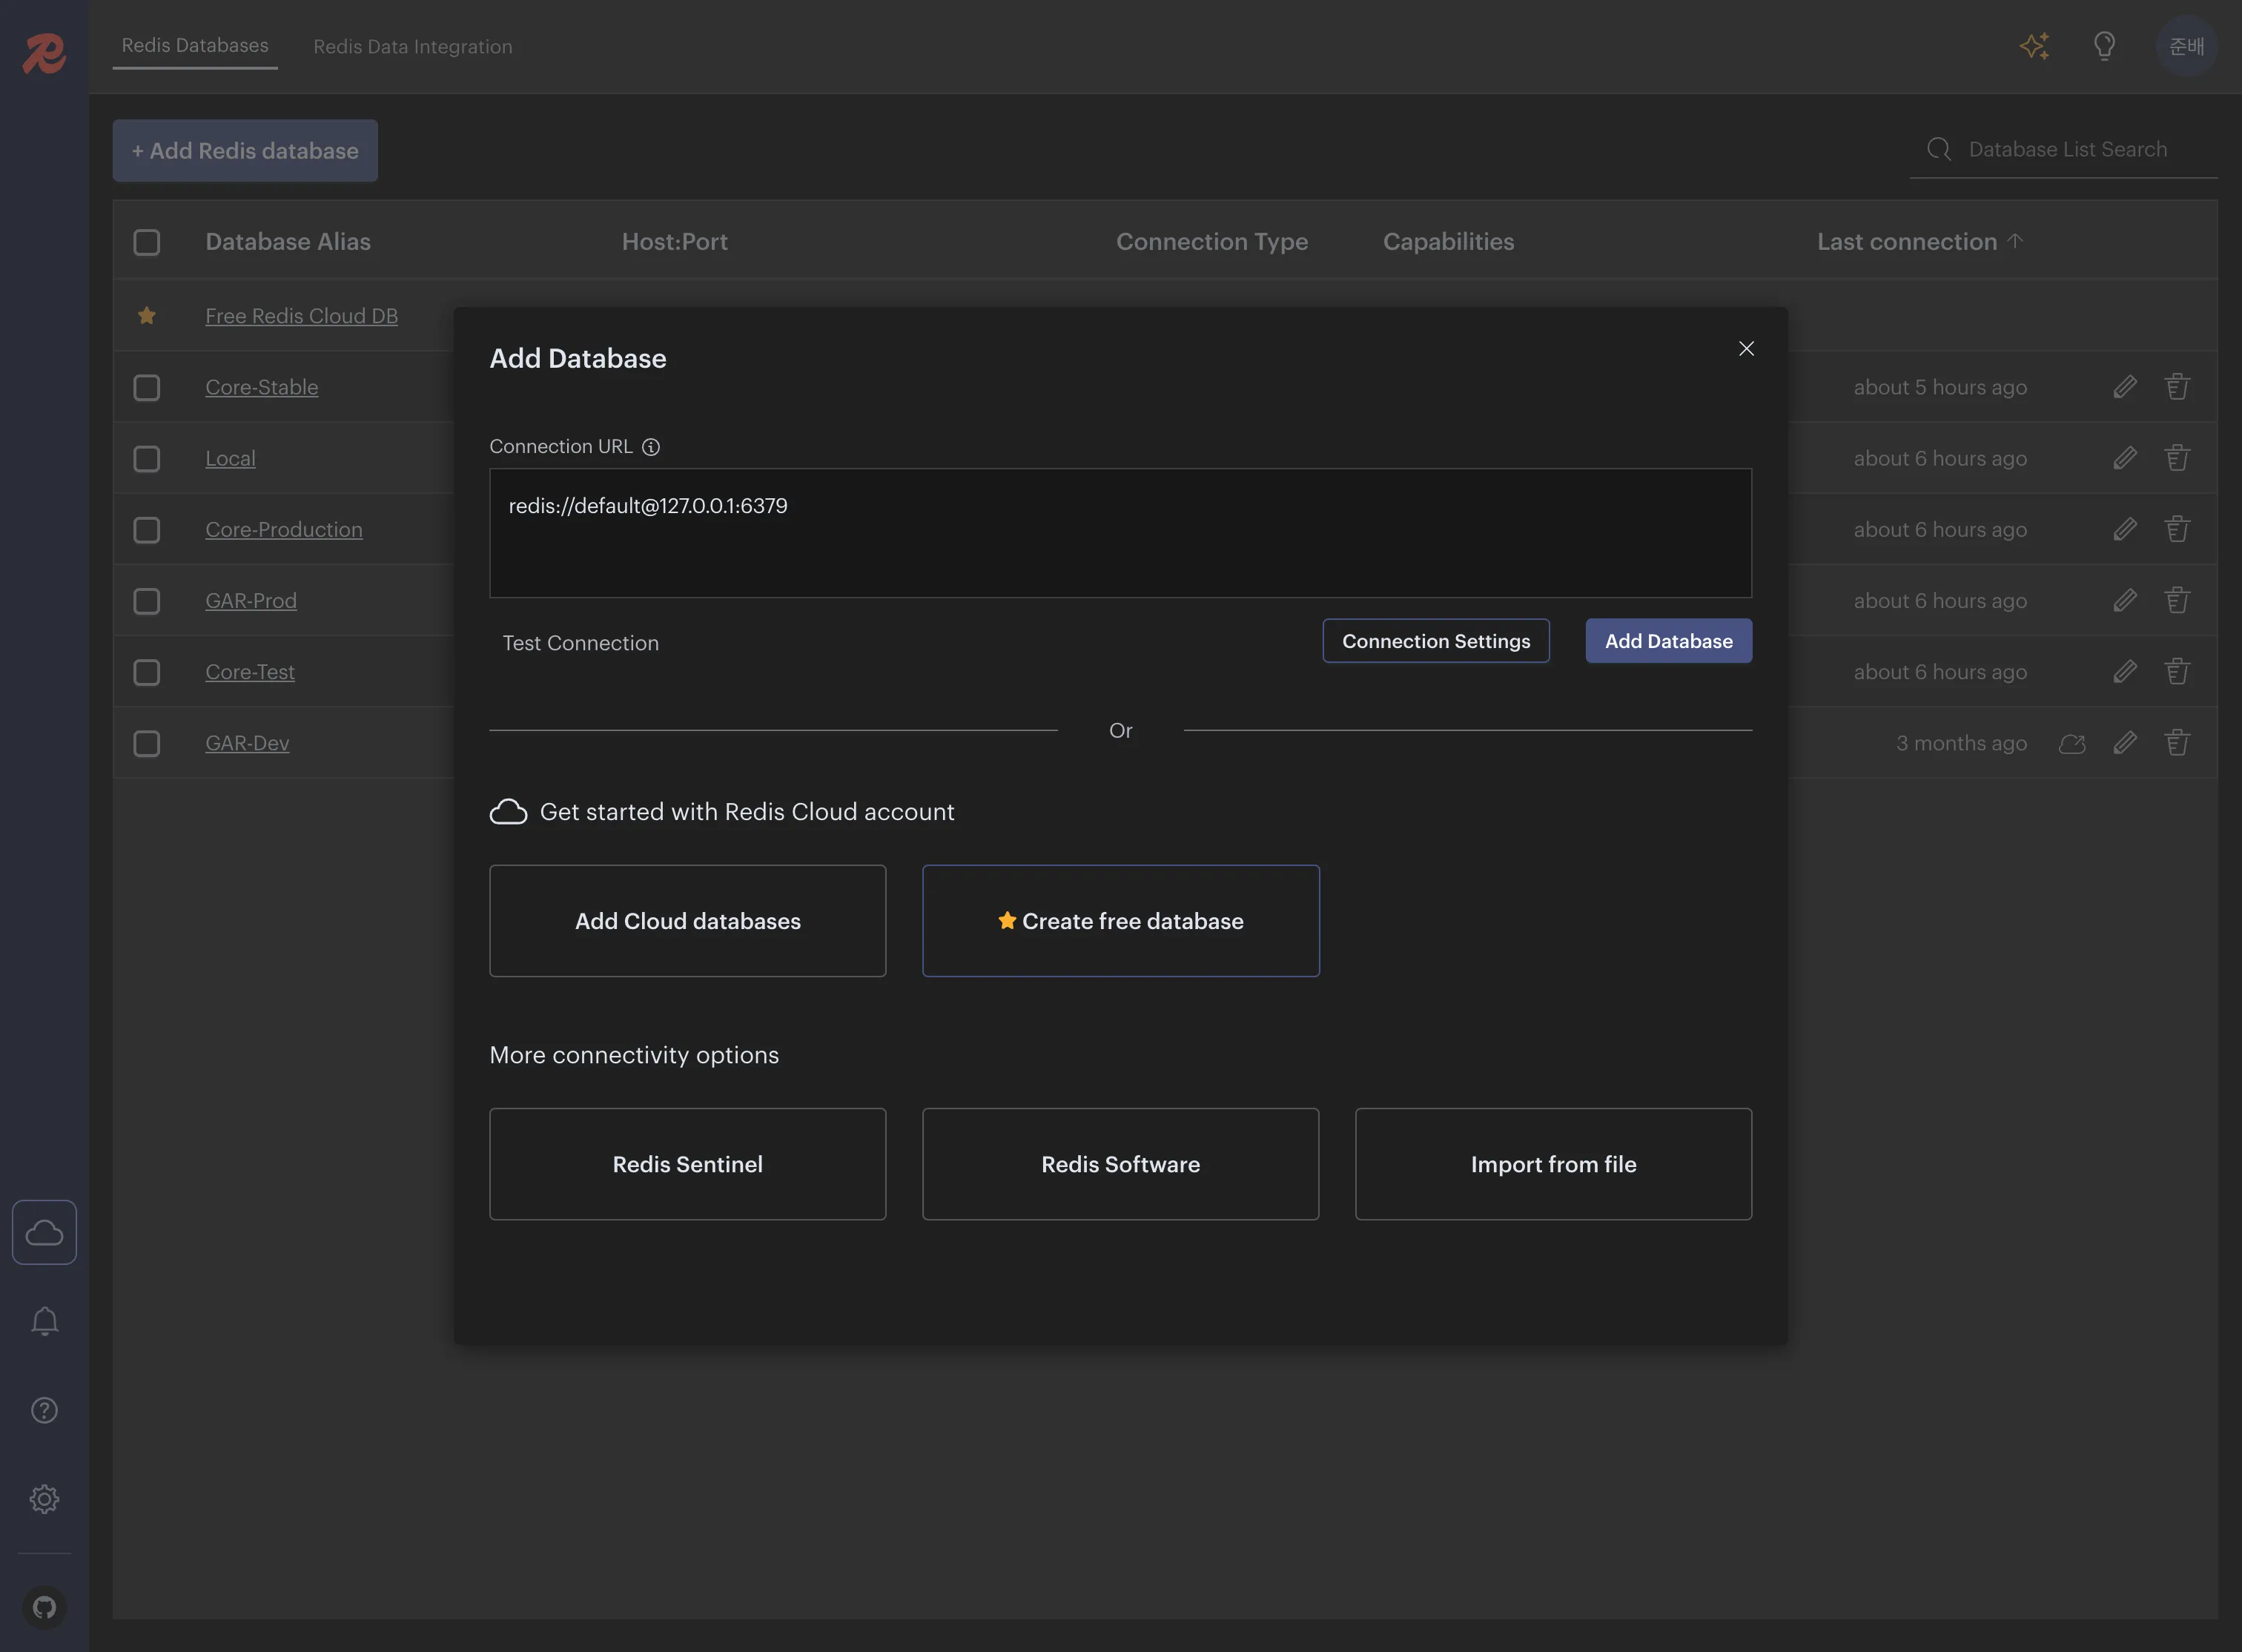Sort by Last connection column arrow

pyautogui.click(x=2015, y=241)
